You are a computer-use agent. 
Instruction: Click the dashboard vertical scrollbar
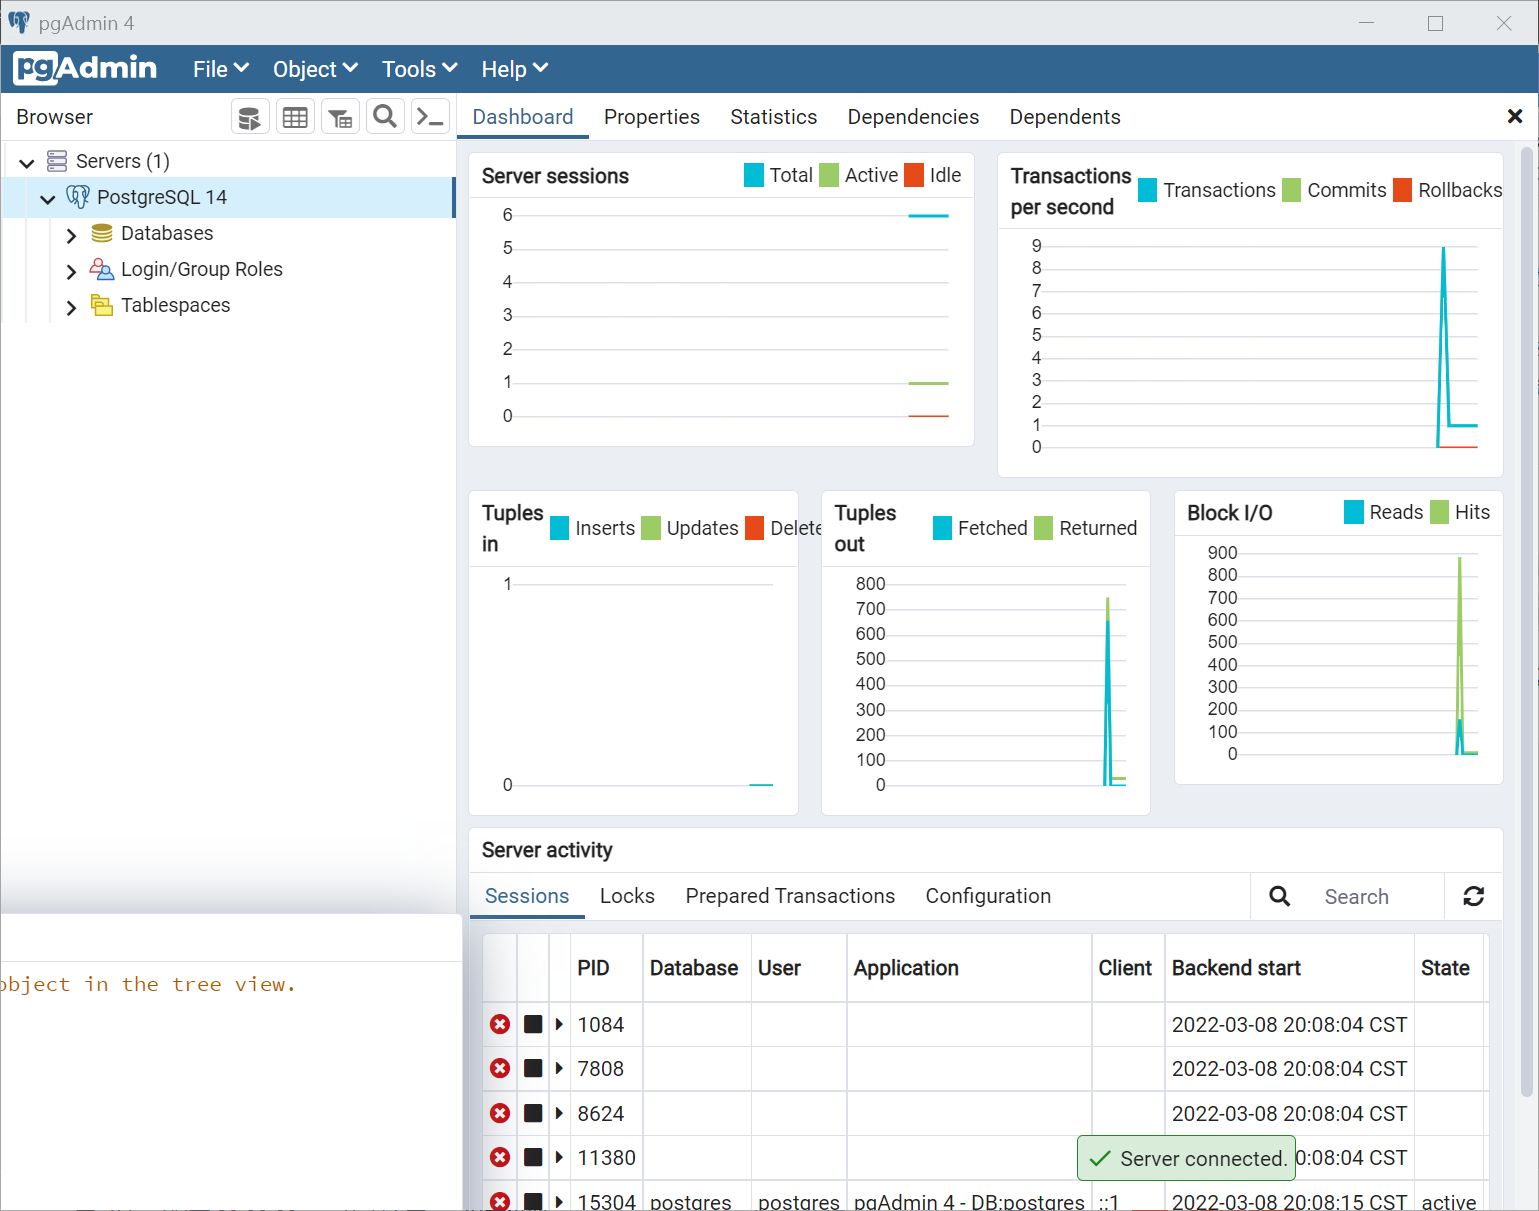coord(1527,620)
